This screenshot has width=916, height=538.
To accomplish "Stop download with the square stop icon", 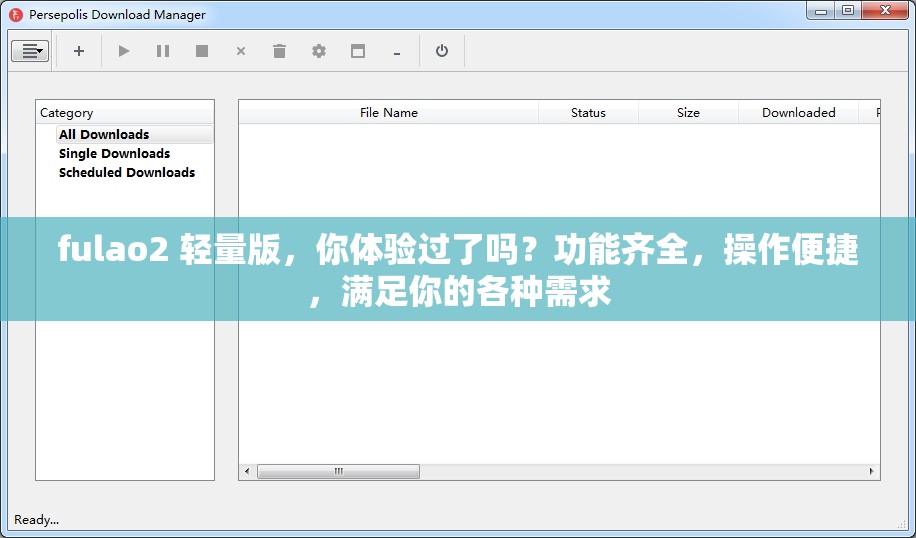I will pos(202,51).
